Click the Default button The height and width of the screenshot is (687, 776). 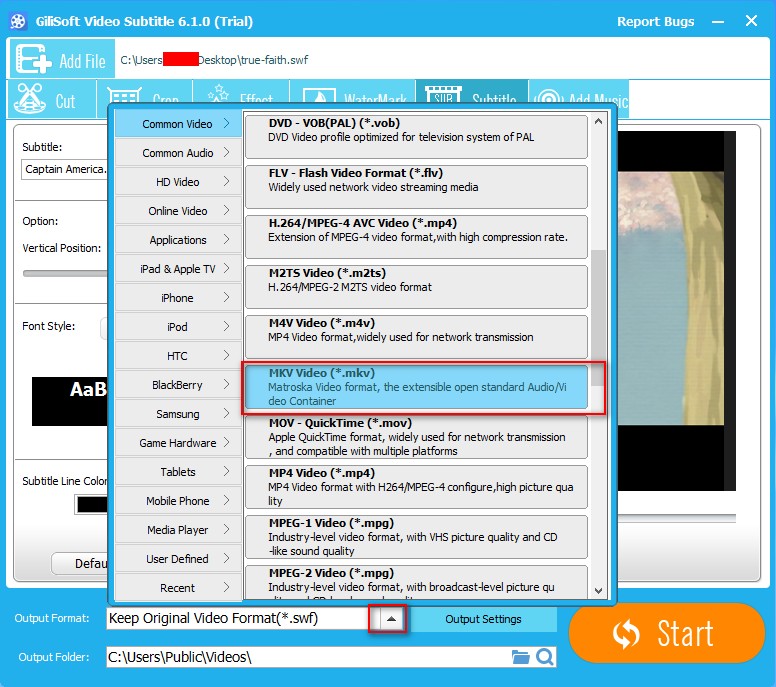(x=80, y=563)
